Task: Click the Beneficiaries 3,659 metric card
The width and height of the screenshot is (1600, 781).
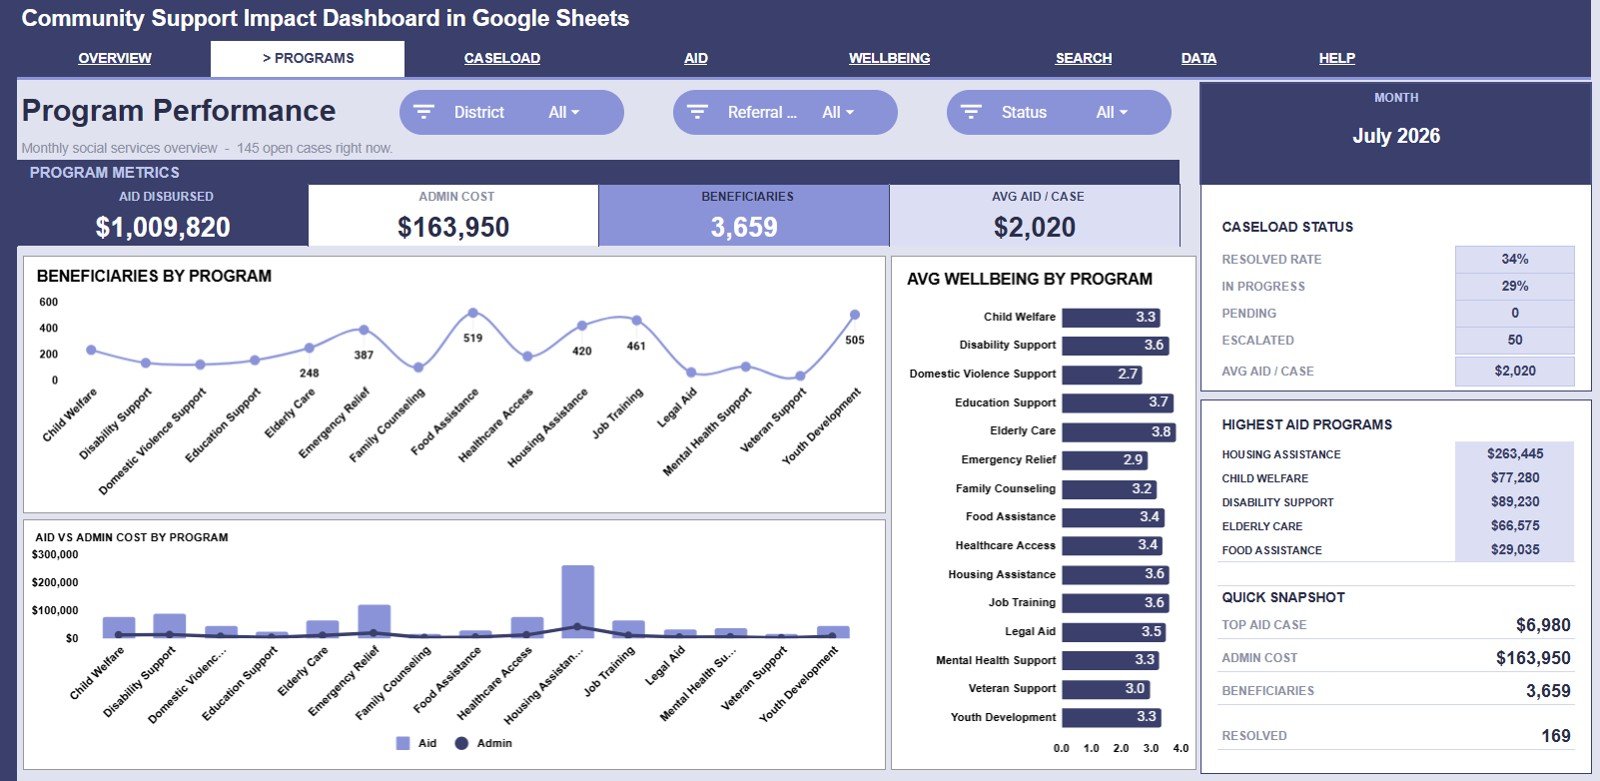Action: [x=744, y=215]
